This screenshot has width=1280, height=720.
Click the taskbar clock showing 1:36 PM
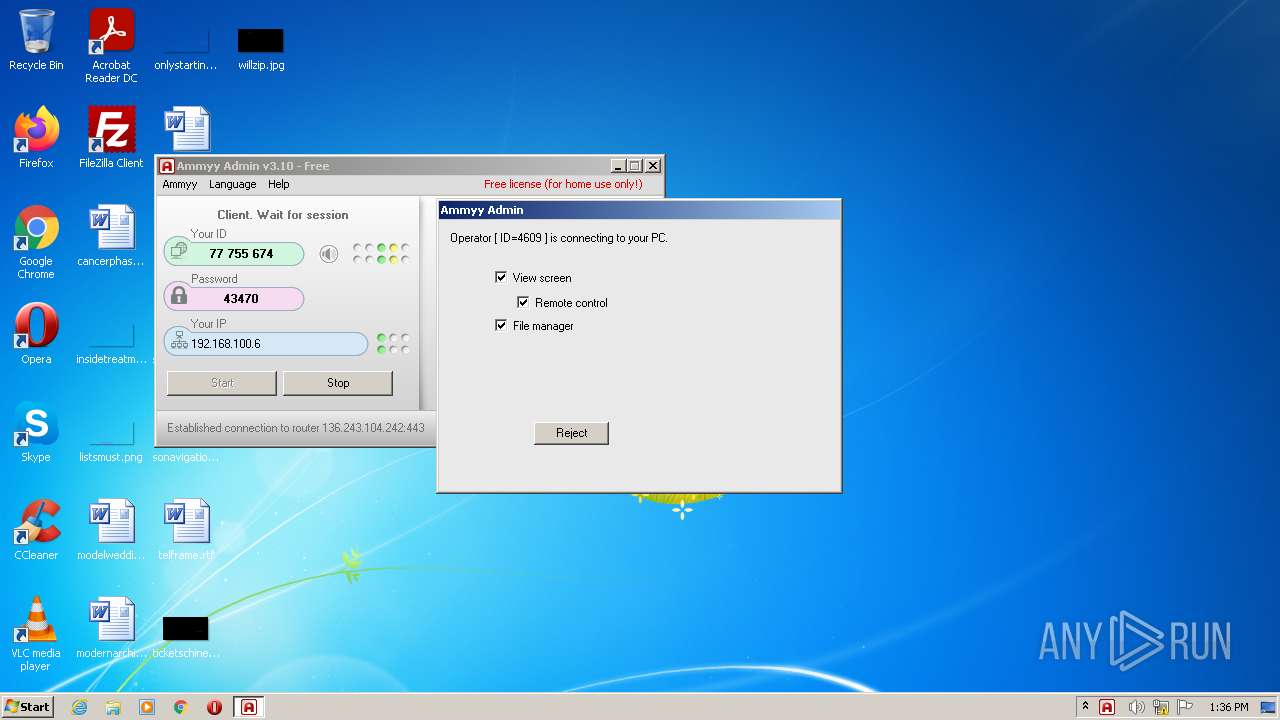[x=1228, y=707]
